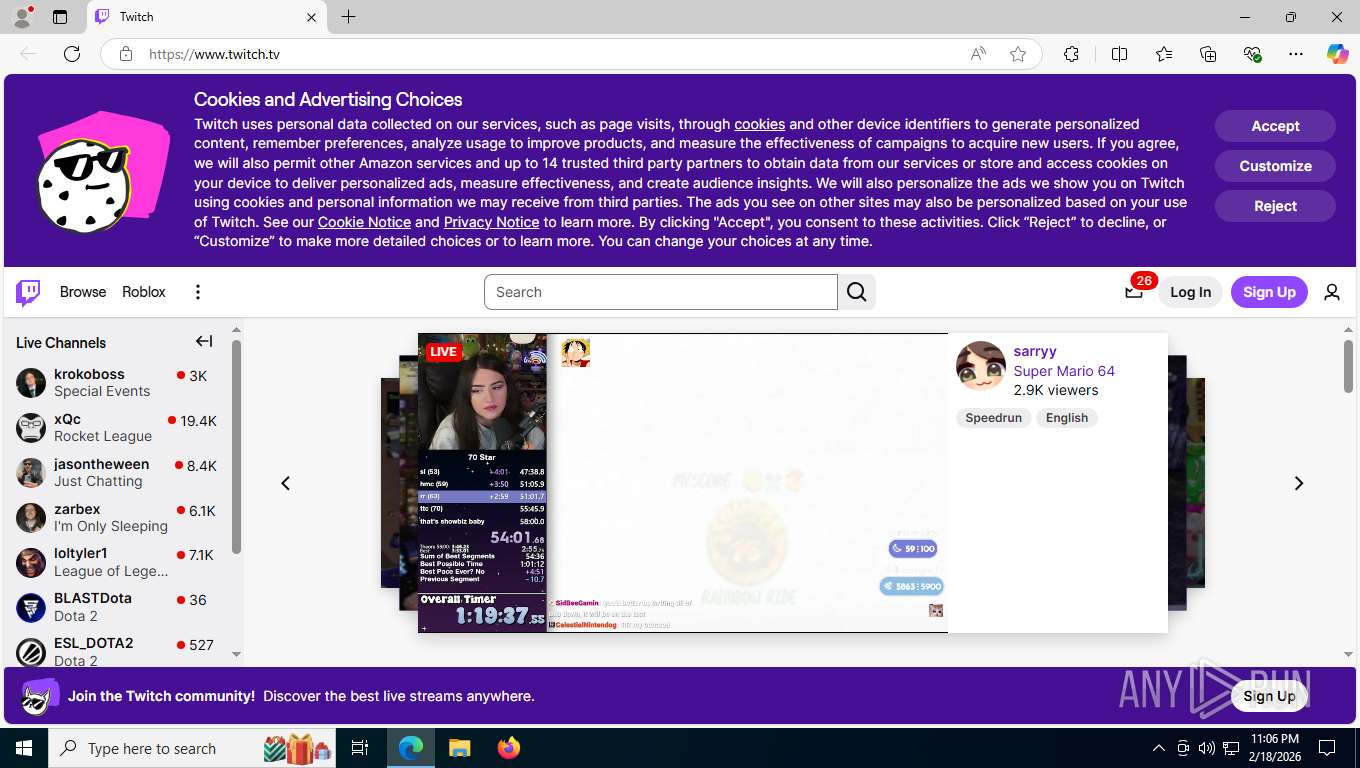
Task: Click zarbex channel avatar
Action: pyautogui.click(x=31, y=517)
